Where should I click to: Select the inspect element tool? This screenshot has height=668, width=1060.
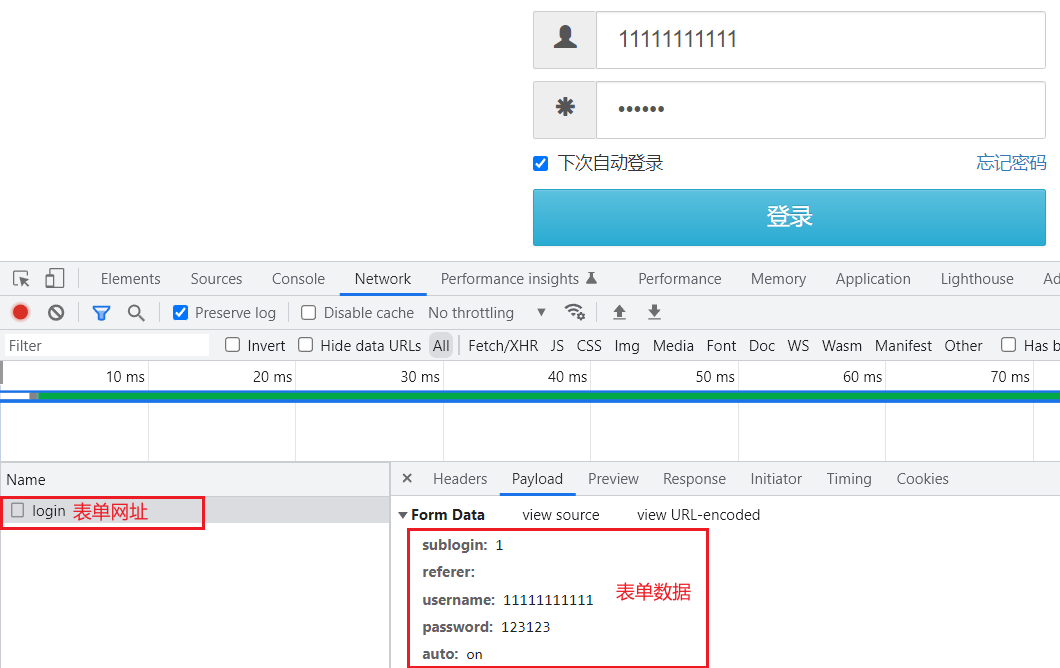click(x=20, y=278)
